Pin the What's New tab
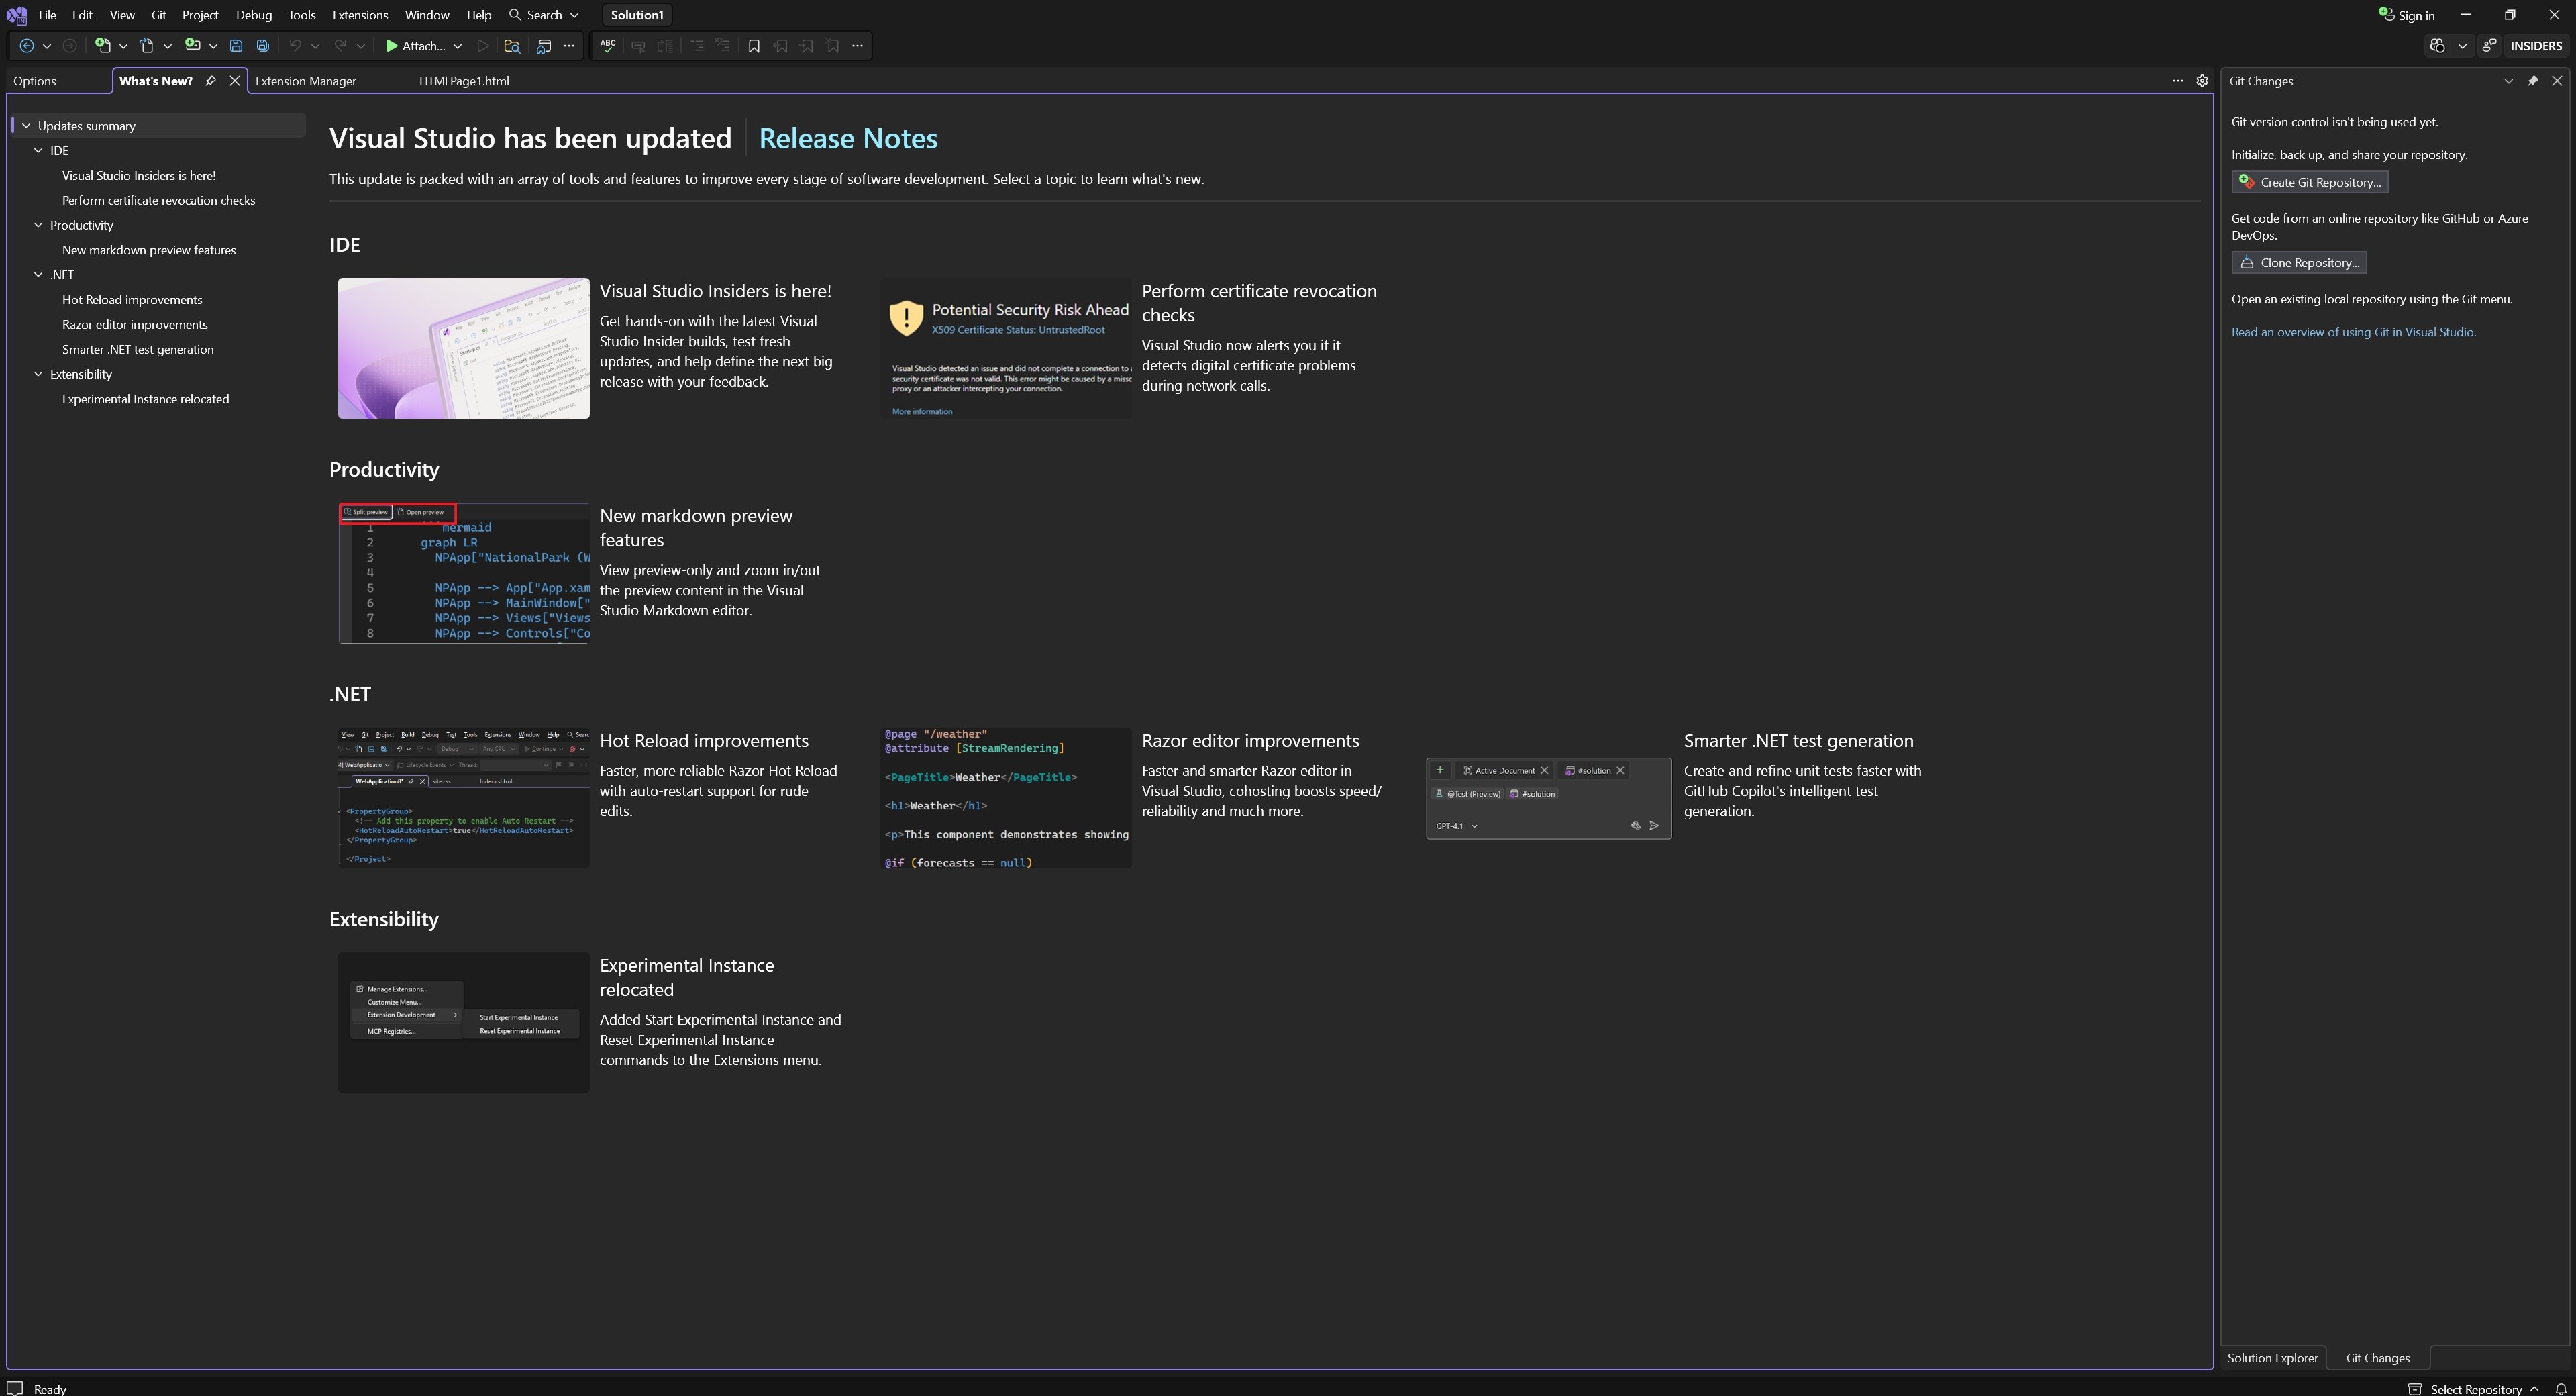This screenshot has width=2576, height=1396. coord(210,81)
